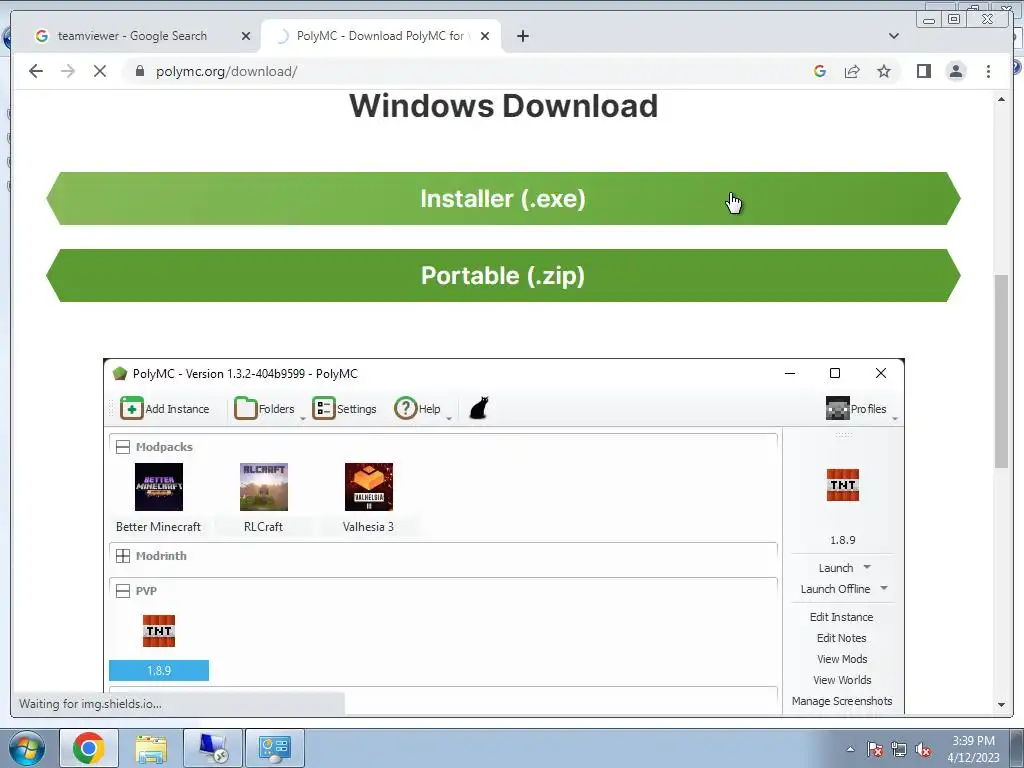The width and height of the screenshot is (1024, 768).
Task: Open the tab search dropdown chevron
Action: (x=893, y=36)
